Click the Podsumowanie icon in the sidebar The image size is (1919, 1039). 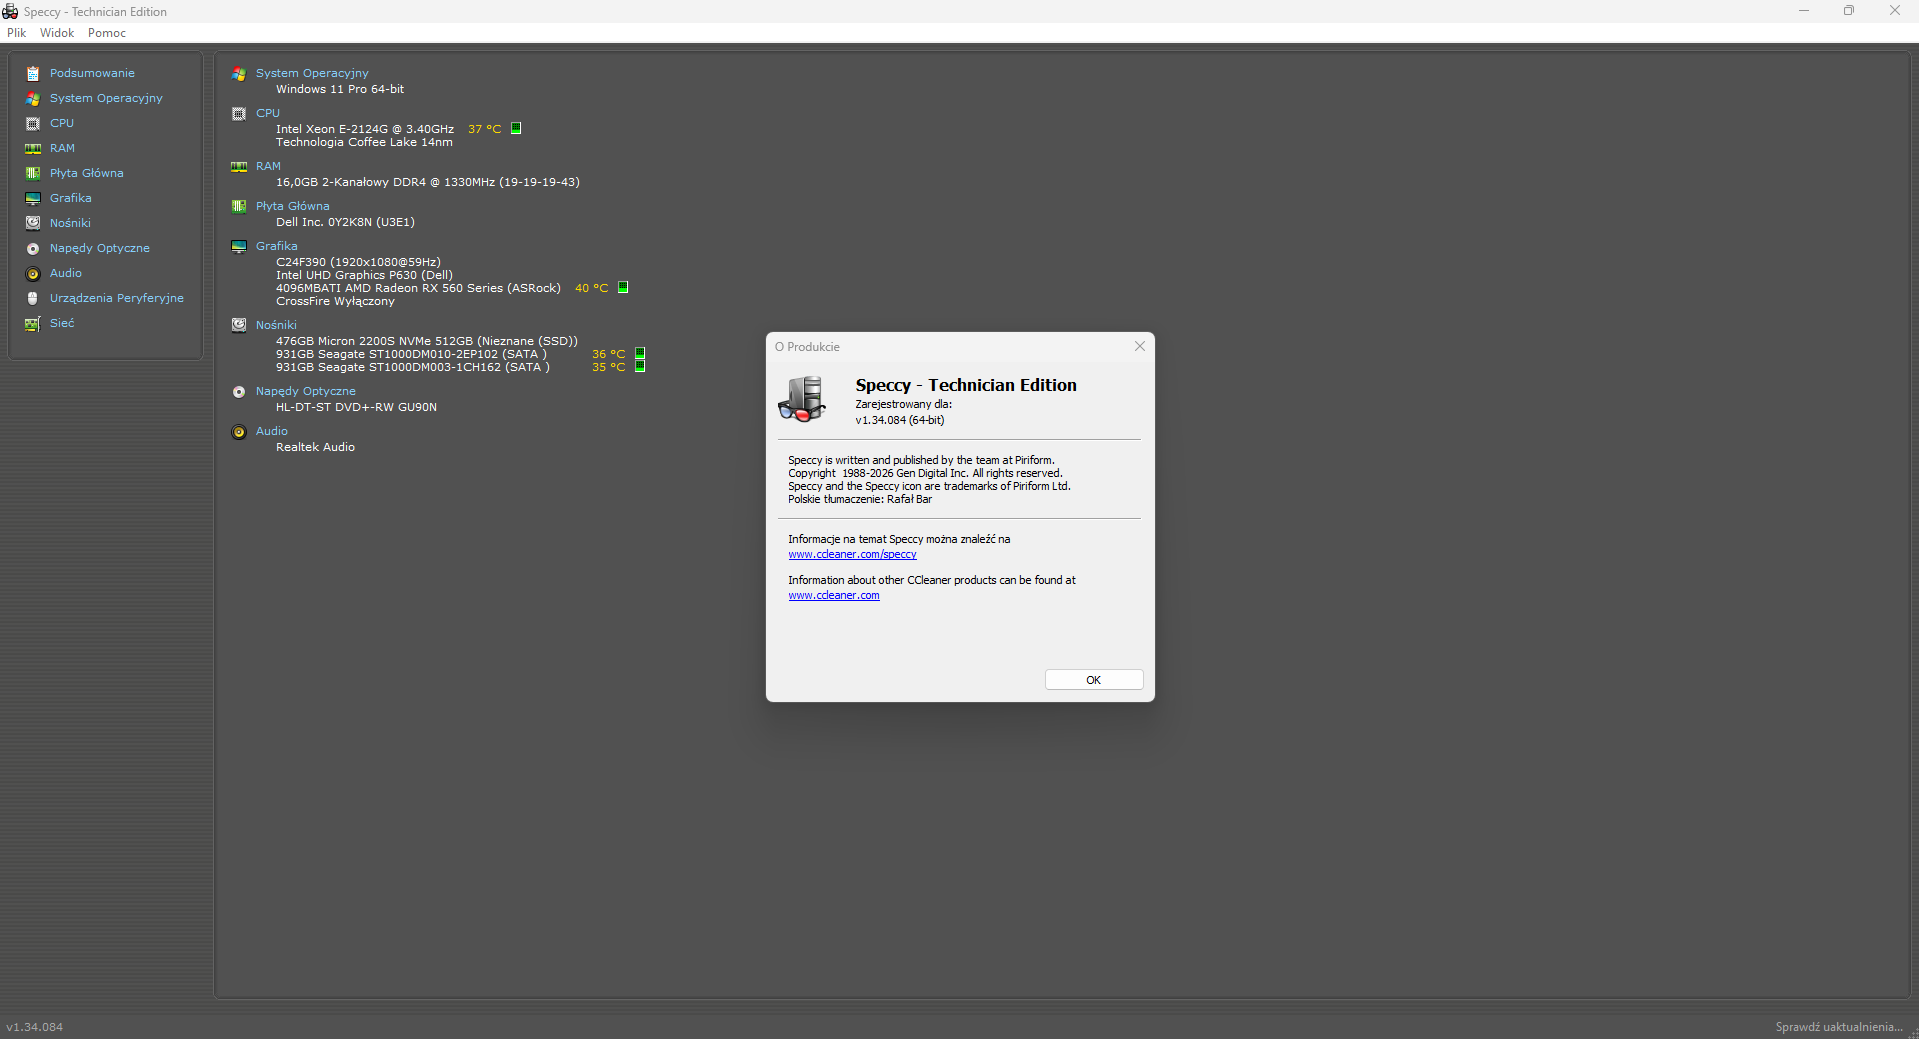click(33, 73)
